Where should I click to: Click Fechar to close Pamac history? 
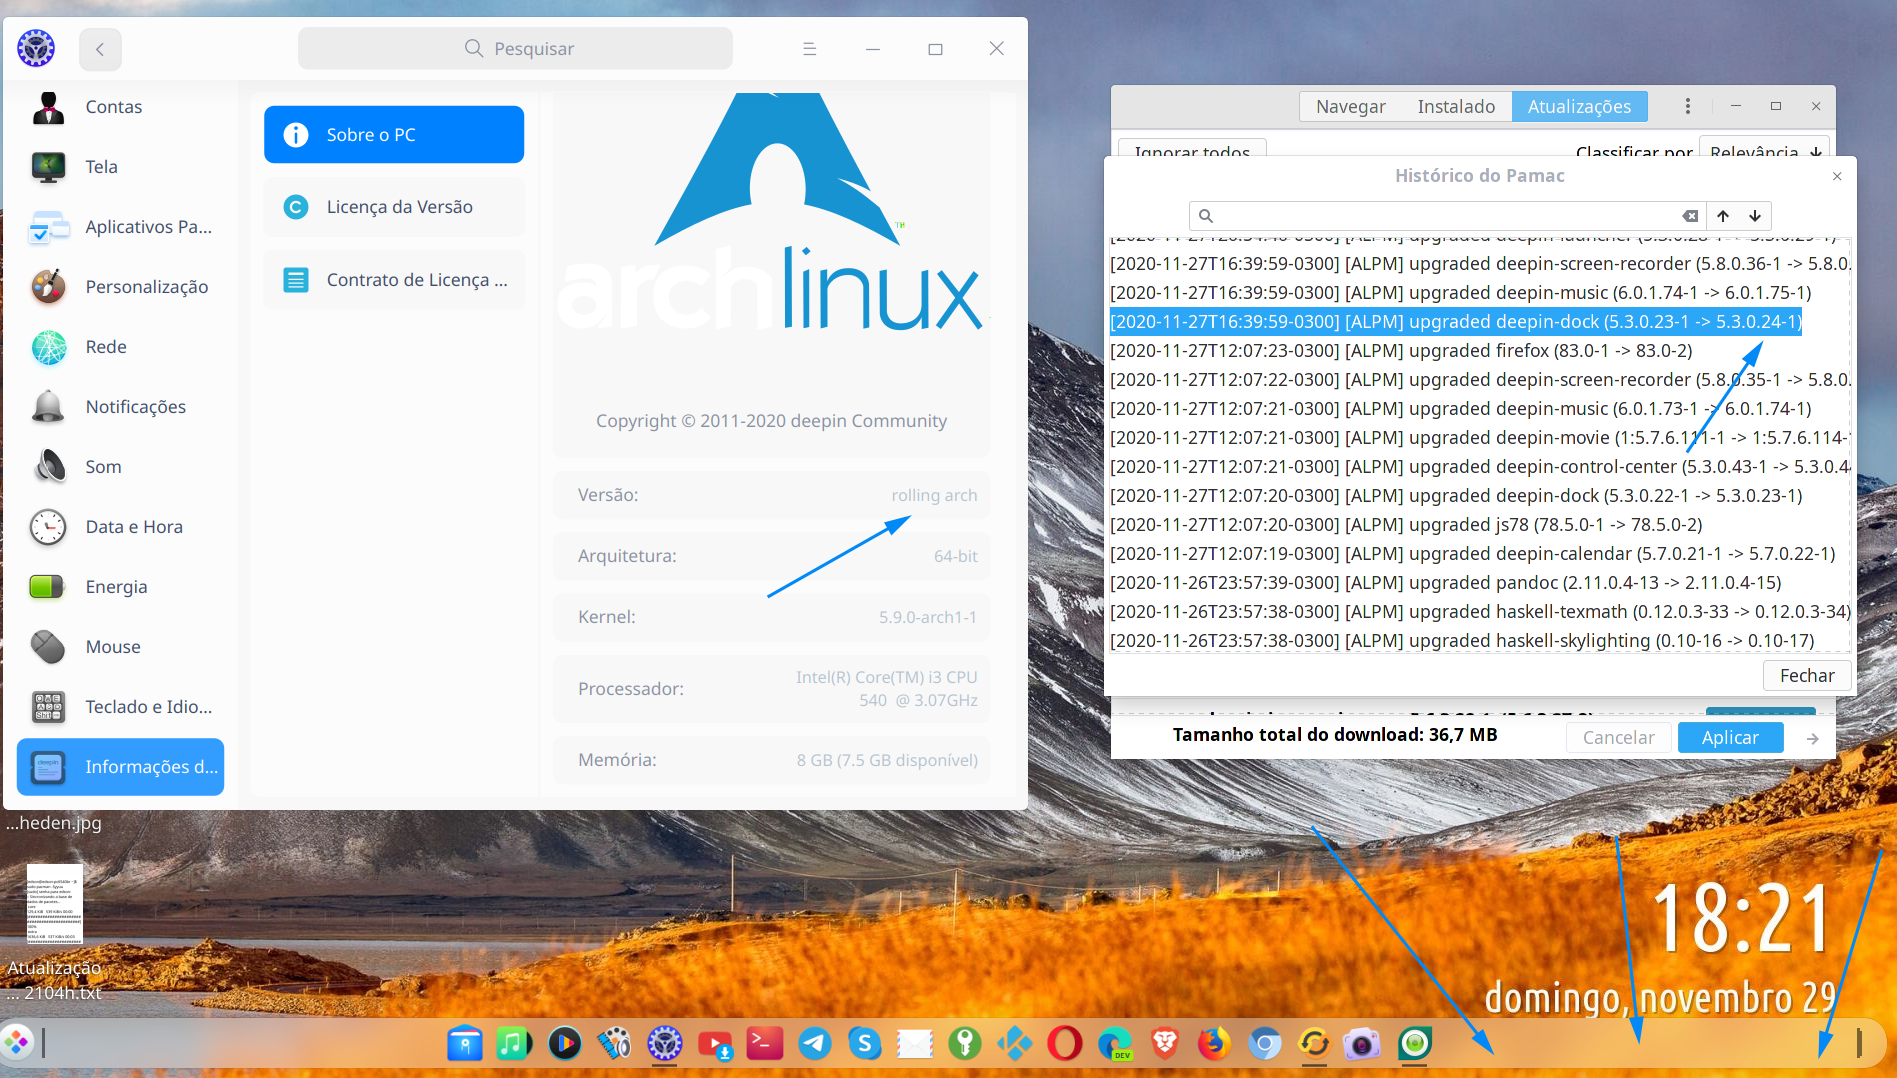(1806, 675)
